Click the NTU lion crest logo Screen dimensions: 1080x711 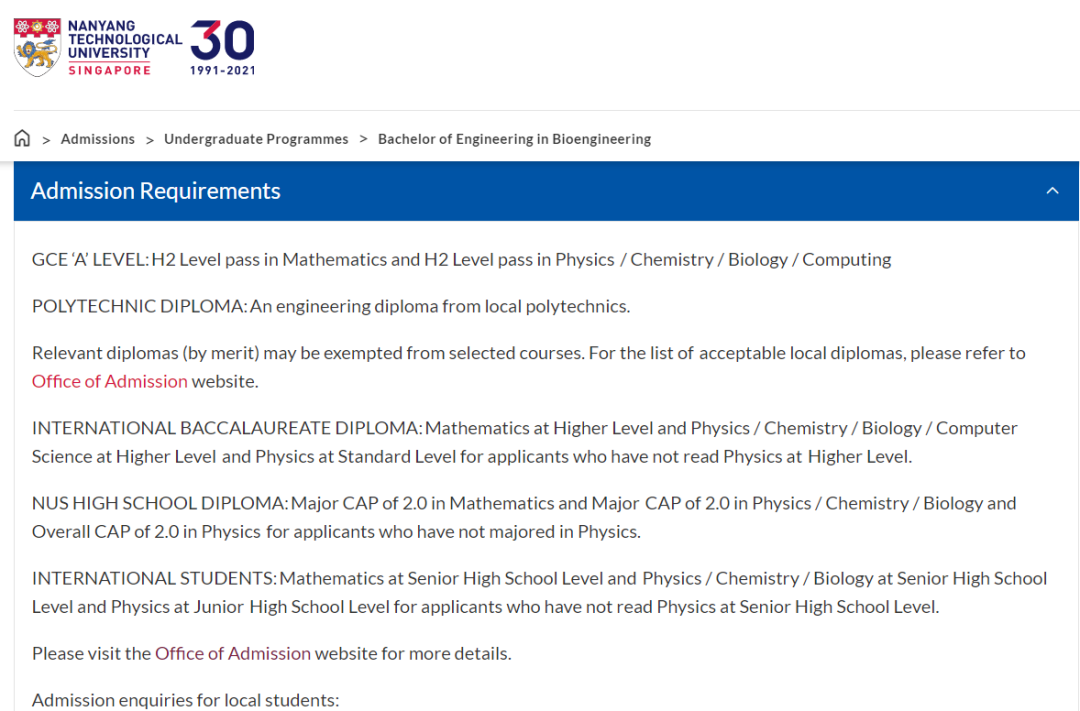tap(37, 47)
